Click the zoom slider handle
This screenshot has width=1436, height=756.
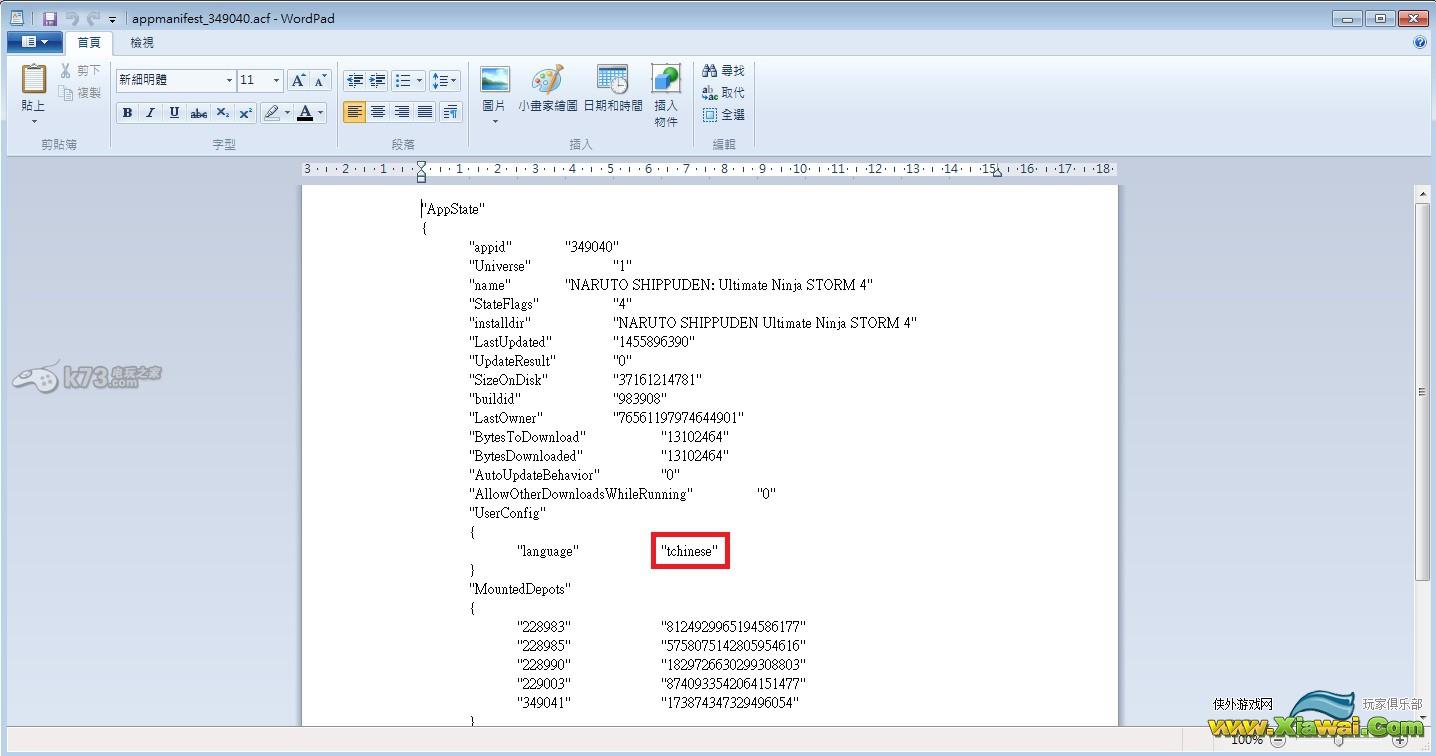click(1338, 741)
